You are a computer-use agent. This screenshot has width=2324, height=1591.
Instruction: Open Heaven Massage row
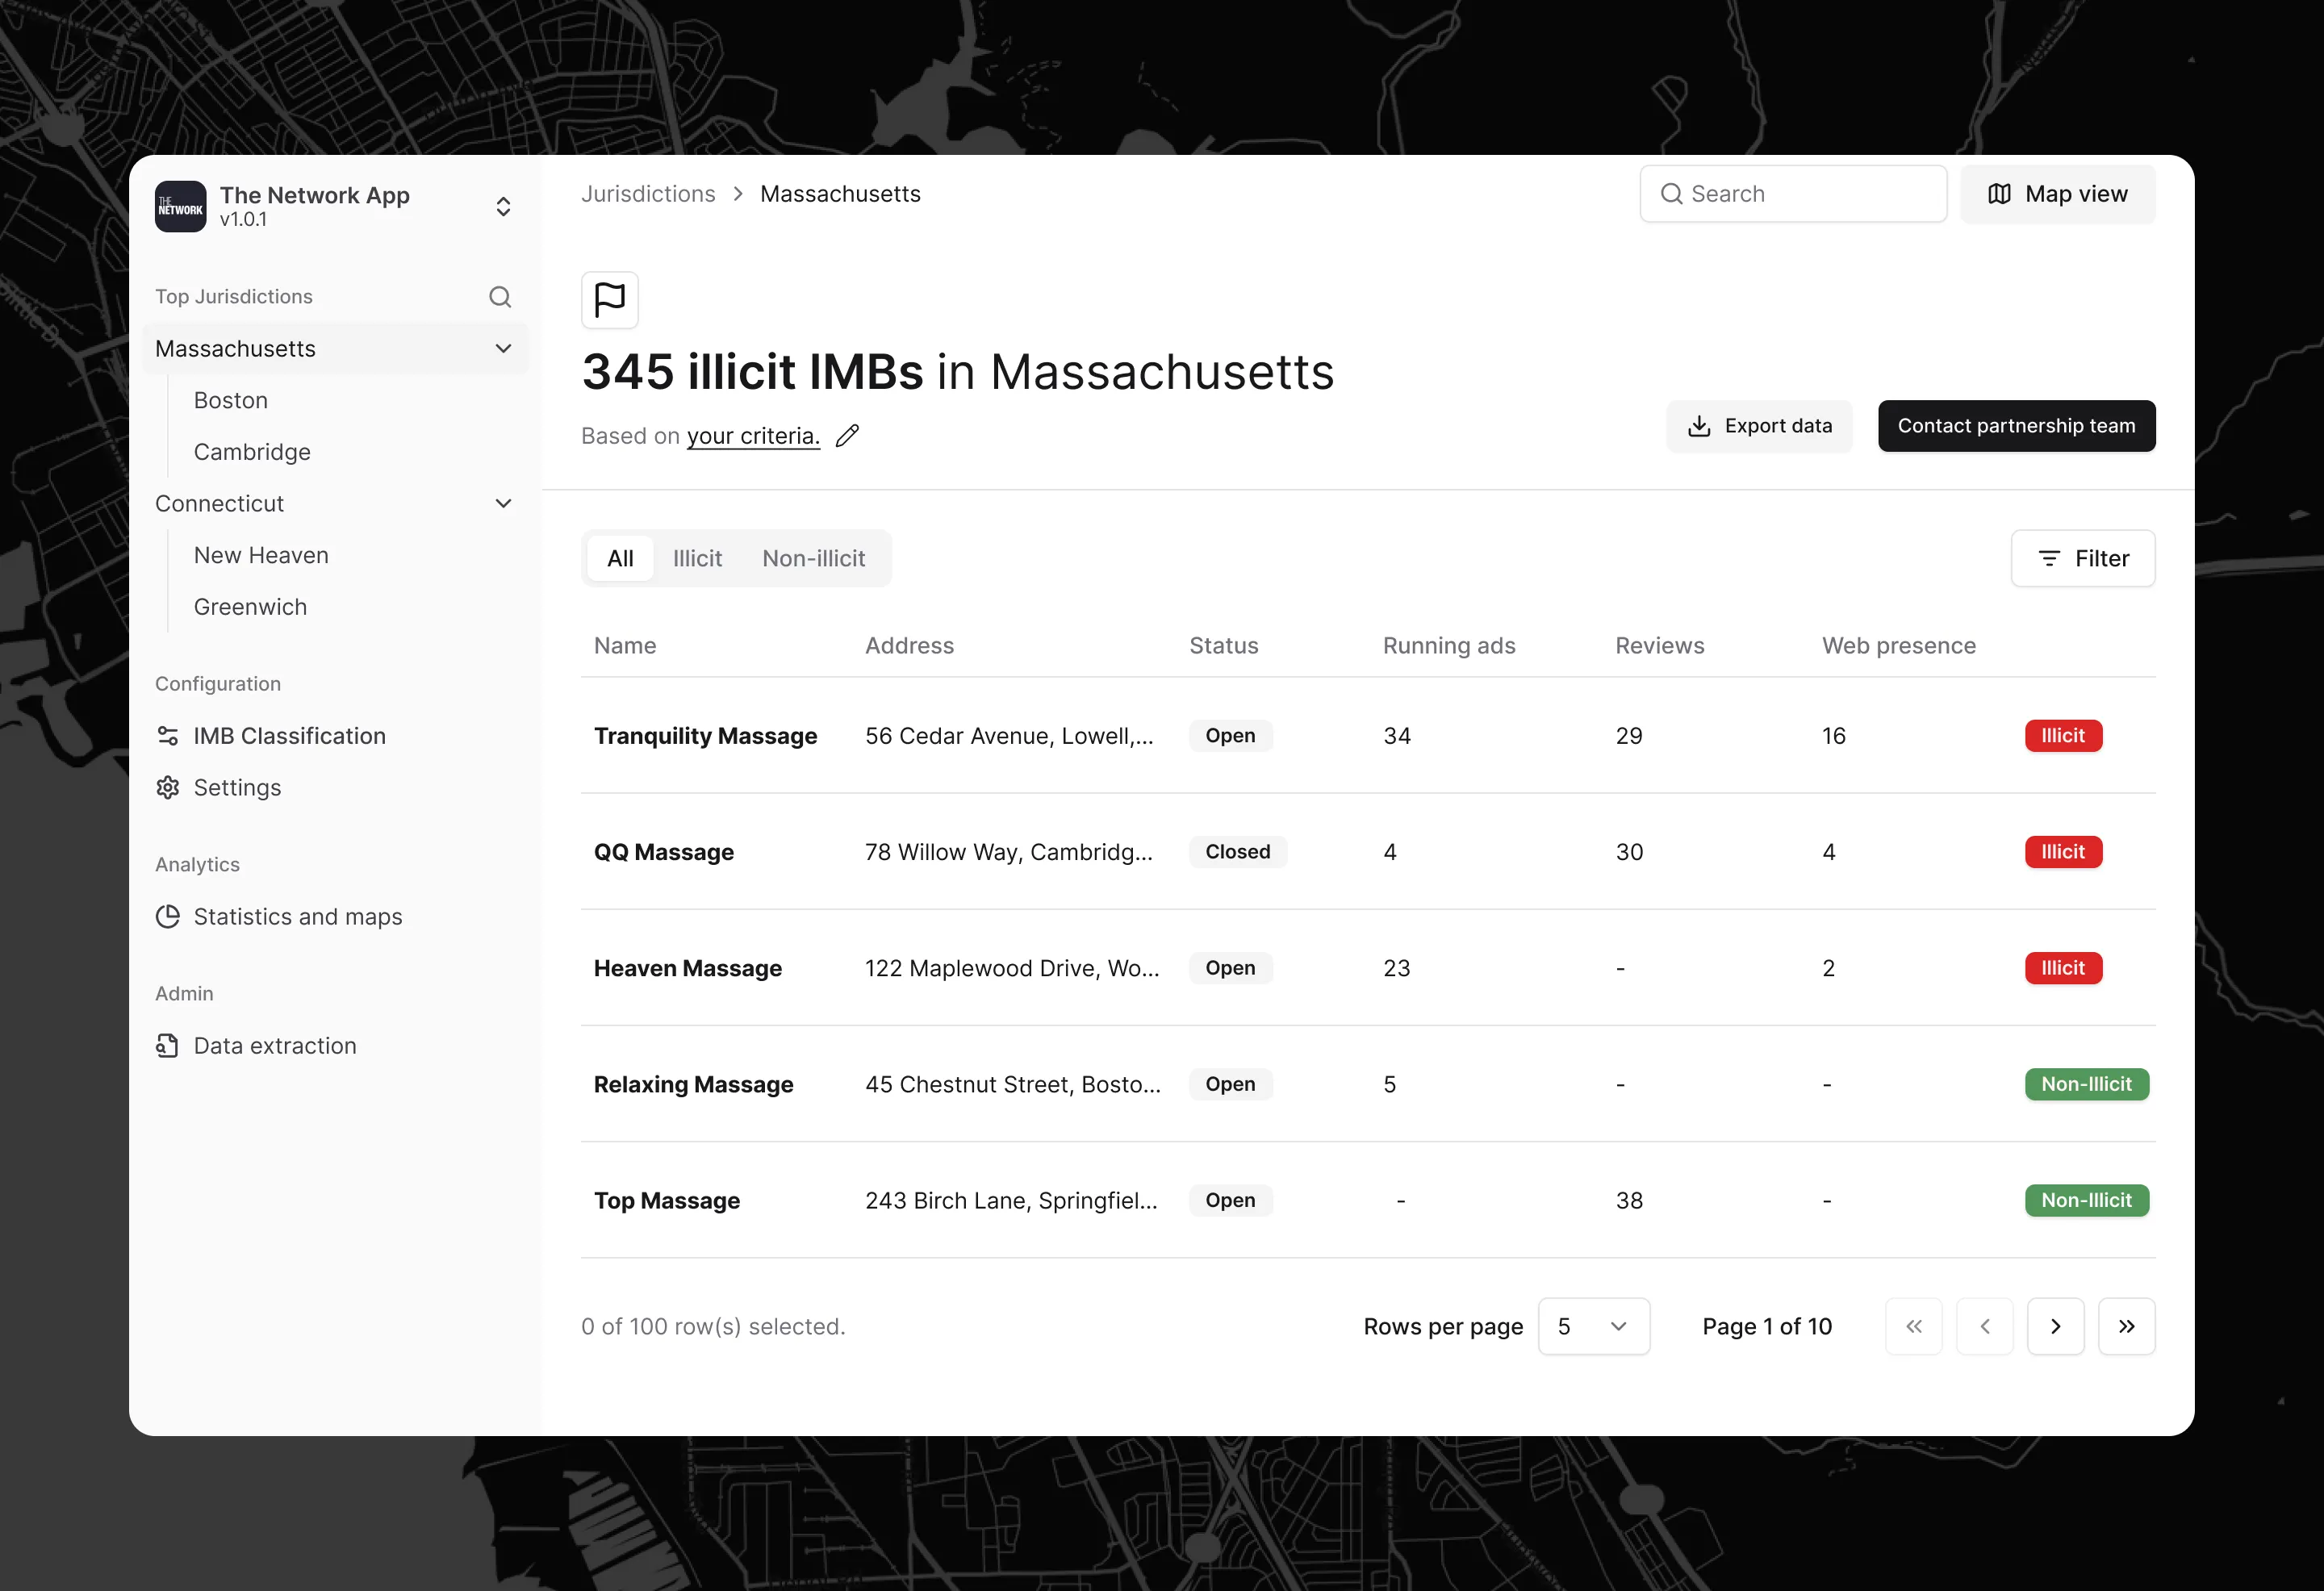point(1368,968)
